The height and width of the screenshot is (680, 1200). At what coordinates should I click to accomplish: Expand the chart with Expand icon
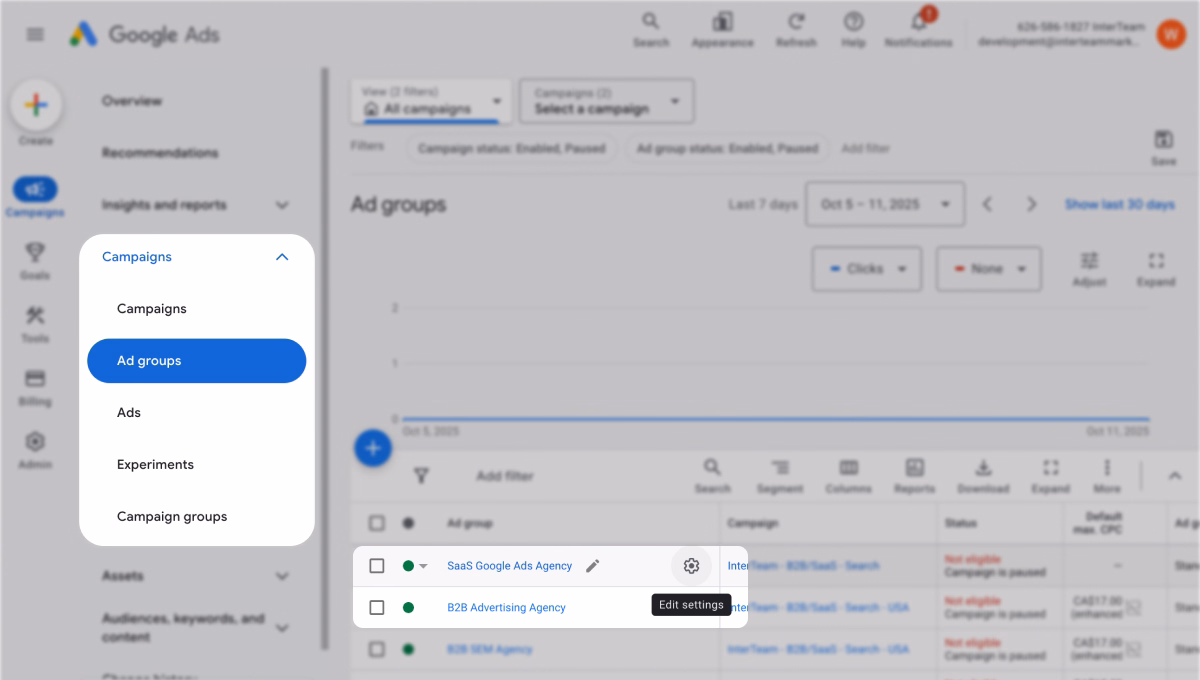[x=1155, y=268]
